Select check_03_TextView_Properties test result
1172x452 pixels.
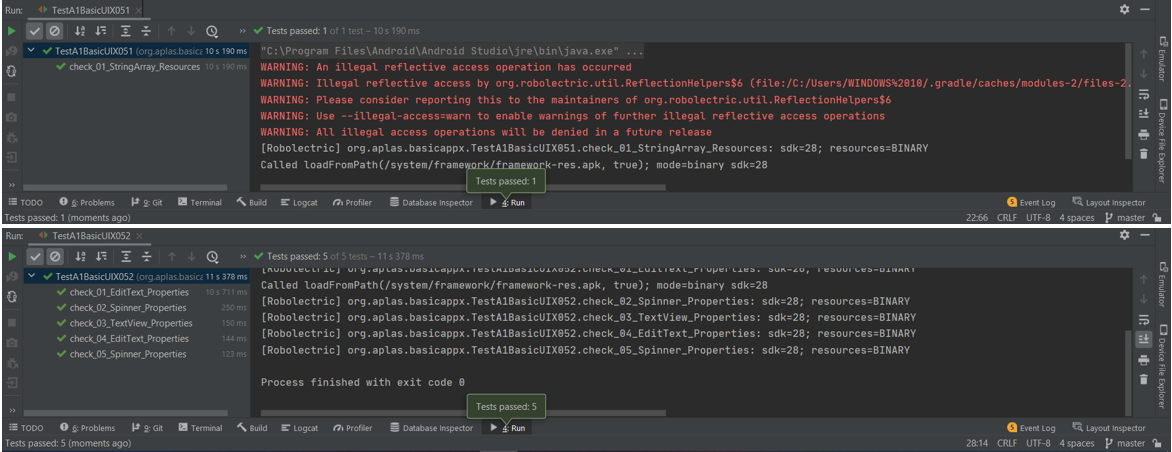click(130, 323)
